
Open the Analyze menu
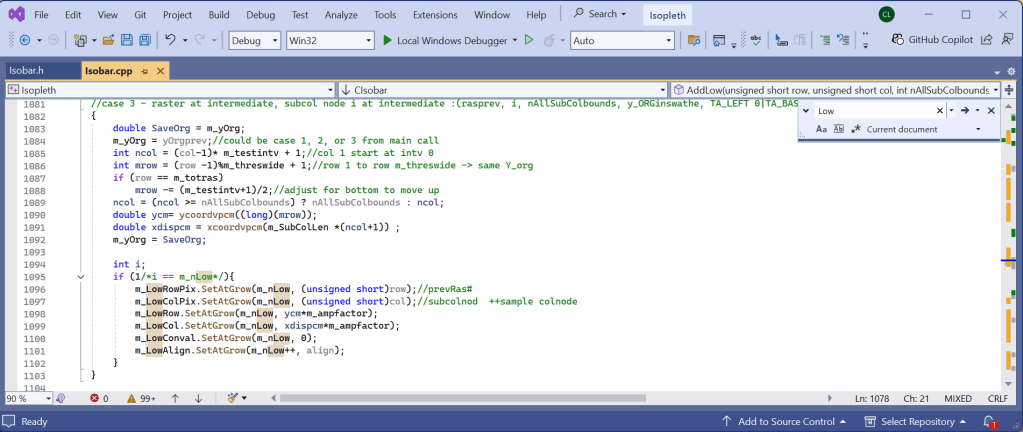tap(341, 15)
